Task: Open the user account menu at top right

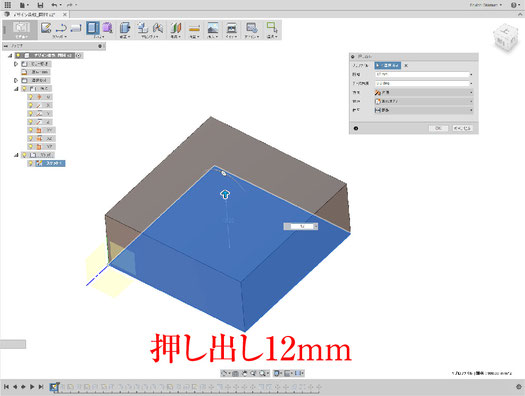Action: [486, 5]
